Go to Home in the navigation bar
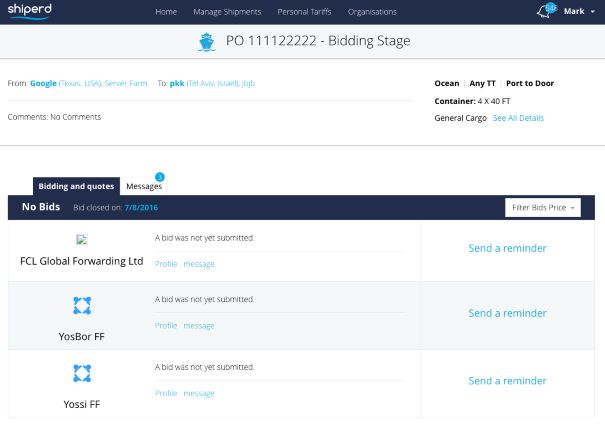Screen dimensions: 605x432 coord(166,12)
